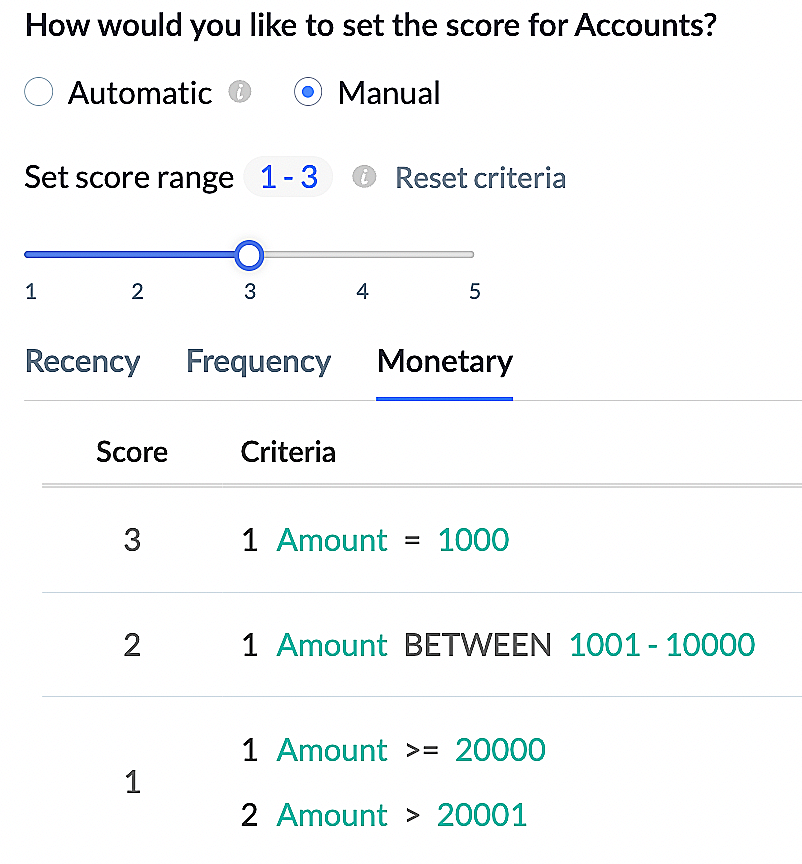Click the score range slider handle
The width and height of the screenshot is (802, 864).
(x=250, y=255)
